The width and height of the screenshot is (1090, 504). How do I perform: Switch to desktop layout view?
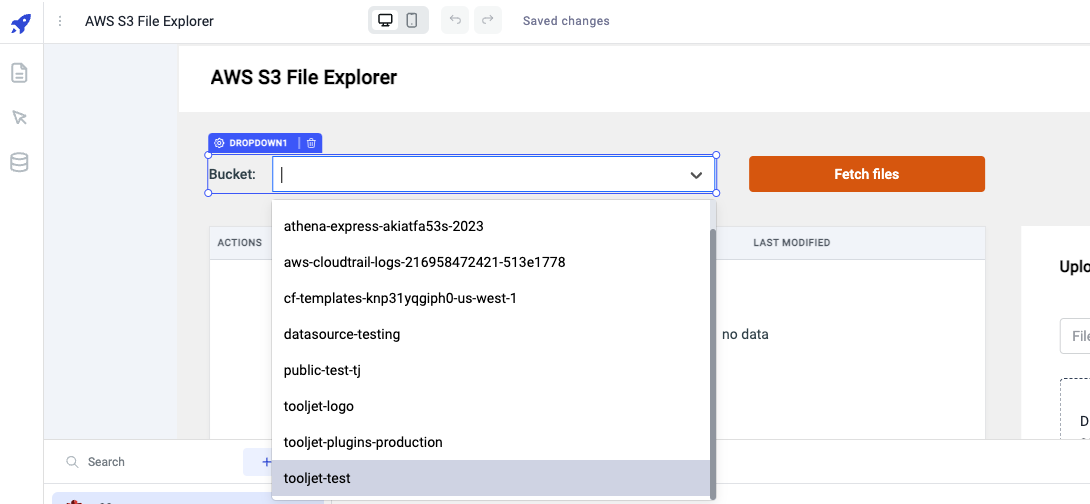pyautogui.click(x=384, y=21)
